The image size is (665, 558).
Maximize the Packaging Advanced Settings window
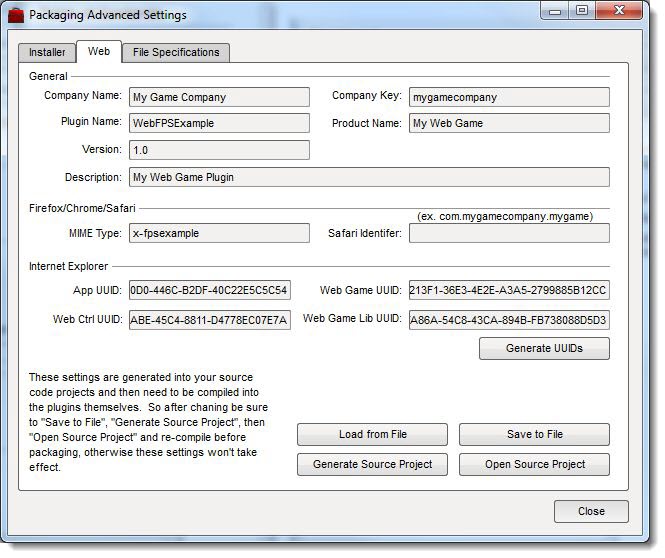click(582, 11)
